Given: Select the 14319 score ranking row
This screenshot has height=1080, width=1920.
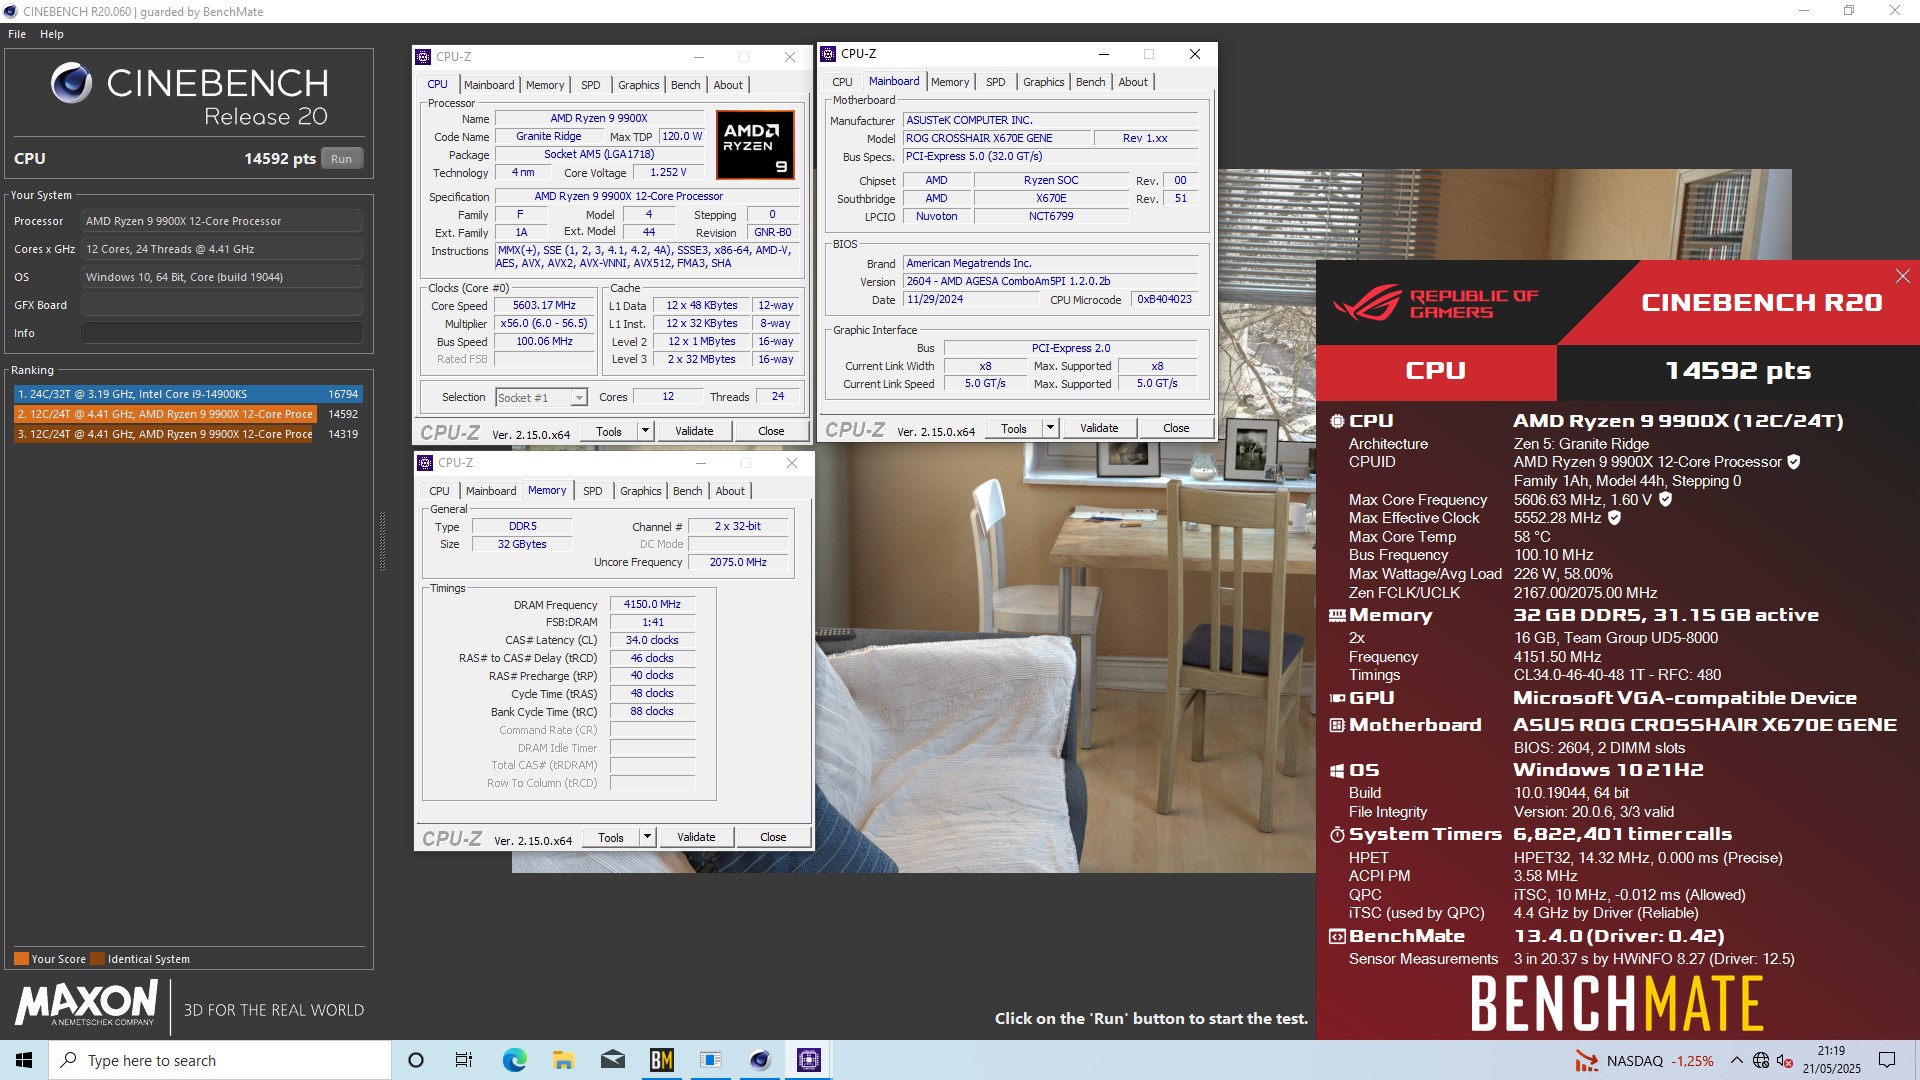Looking at the screenshot, I should click(x=188, y=434).
